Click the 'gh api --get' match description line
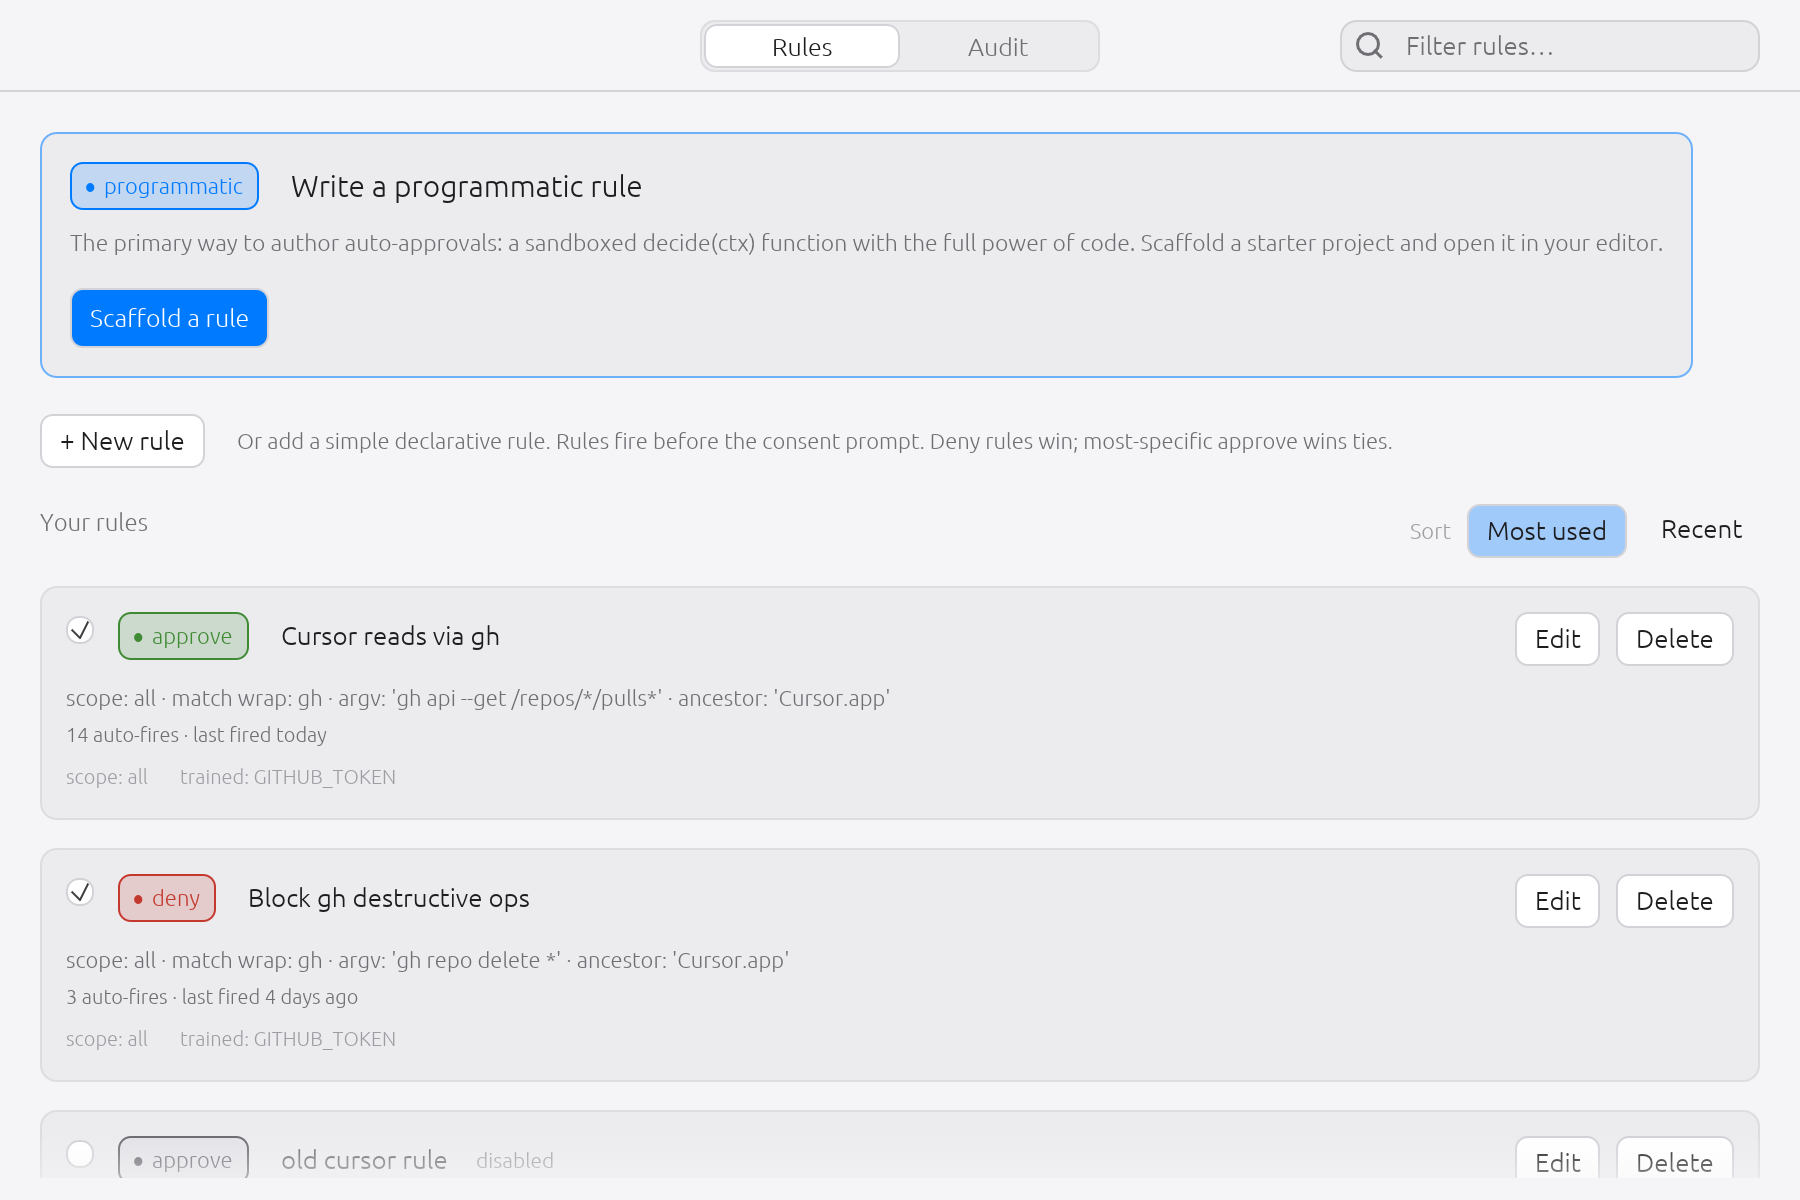The image size is (1800, 1200). 478,698
